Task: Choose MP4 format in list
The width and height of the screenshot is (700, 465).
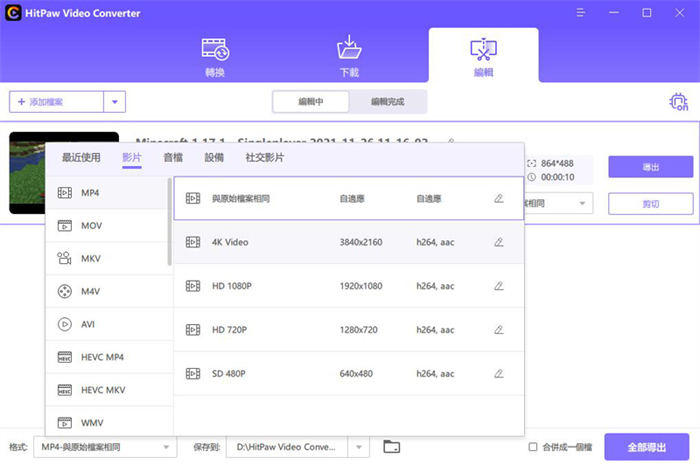Action: (x=107, y=193)
